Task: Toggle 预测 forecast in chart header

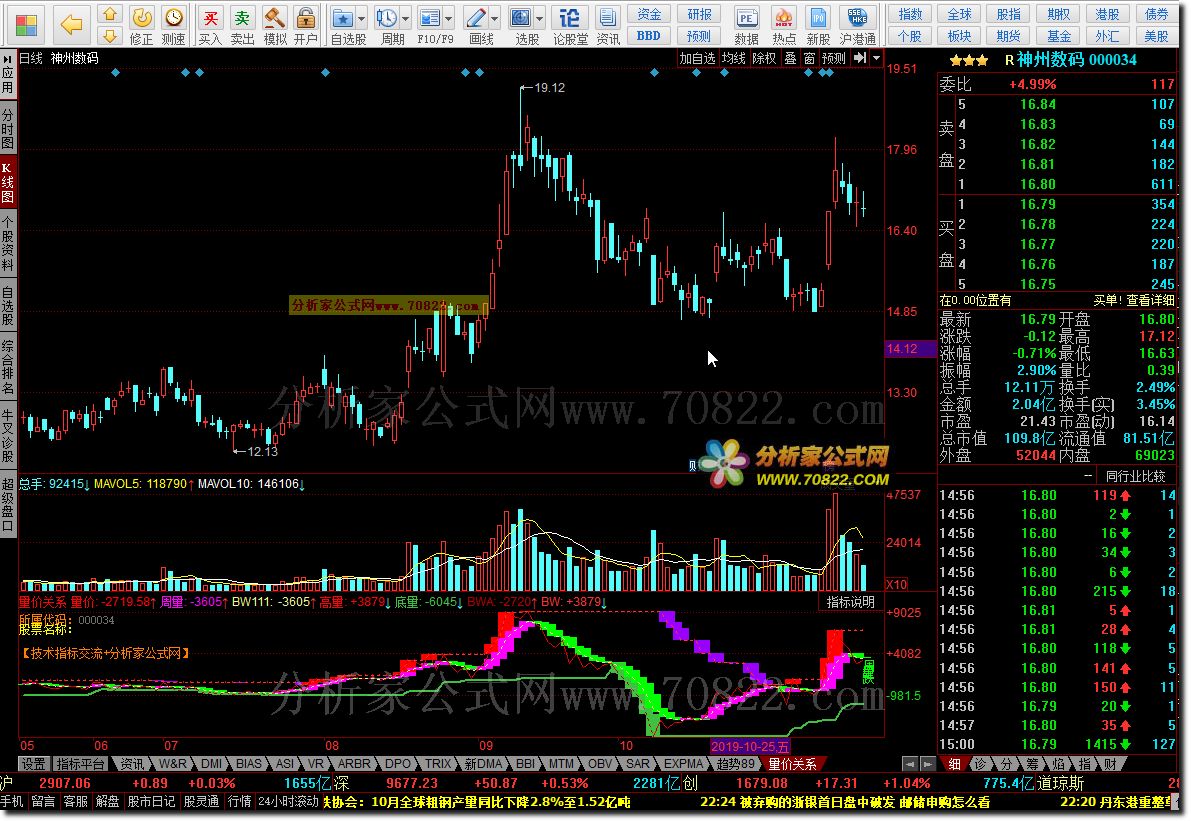Action: pyautogui.click(x=834, y=58)
